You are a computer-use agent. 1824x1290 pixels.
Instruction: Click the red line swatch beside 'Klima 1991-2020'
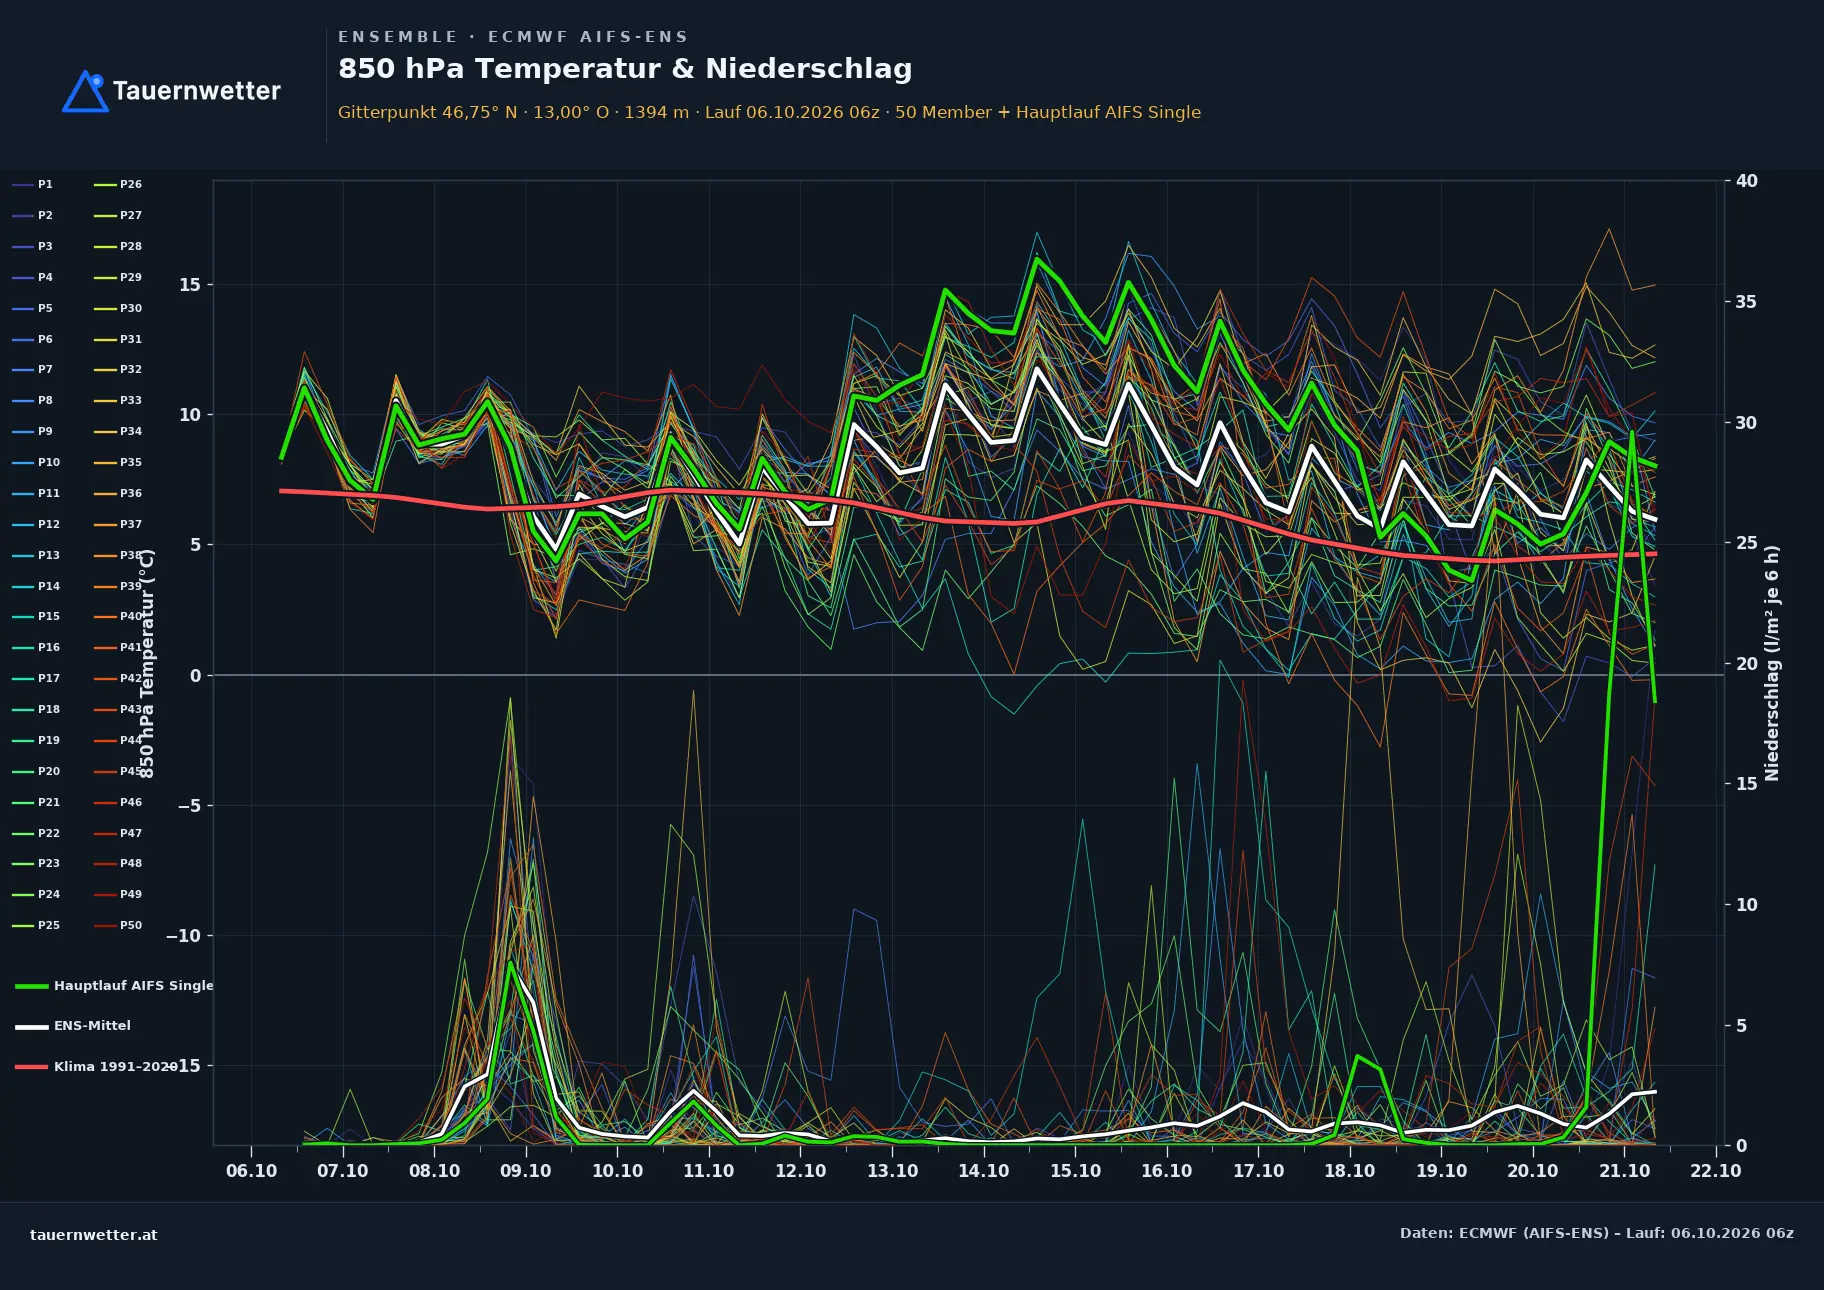tap(32, 1067)
